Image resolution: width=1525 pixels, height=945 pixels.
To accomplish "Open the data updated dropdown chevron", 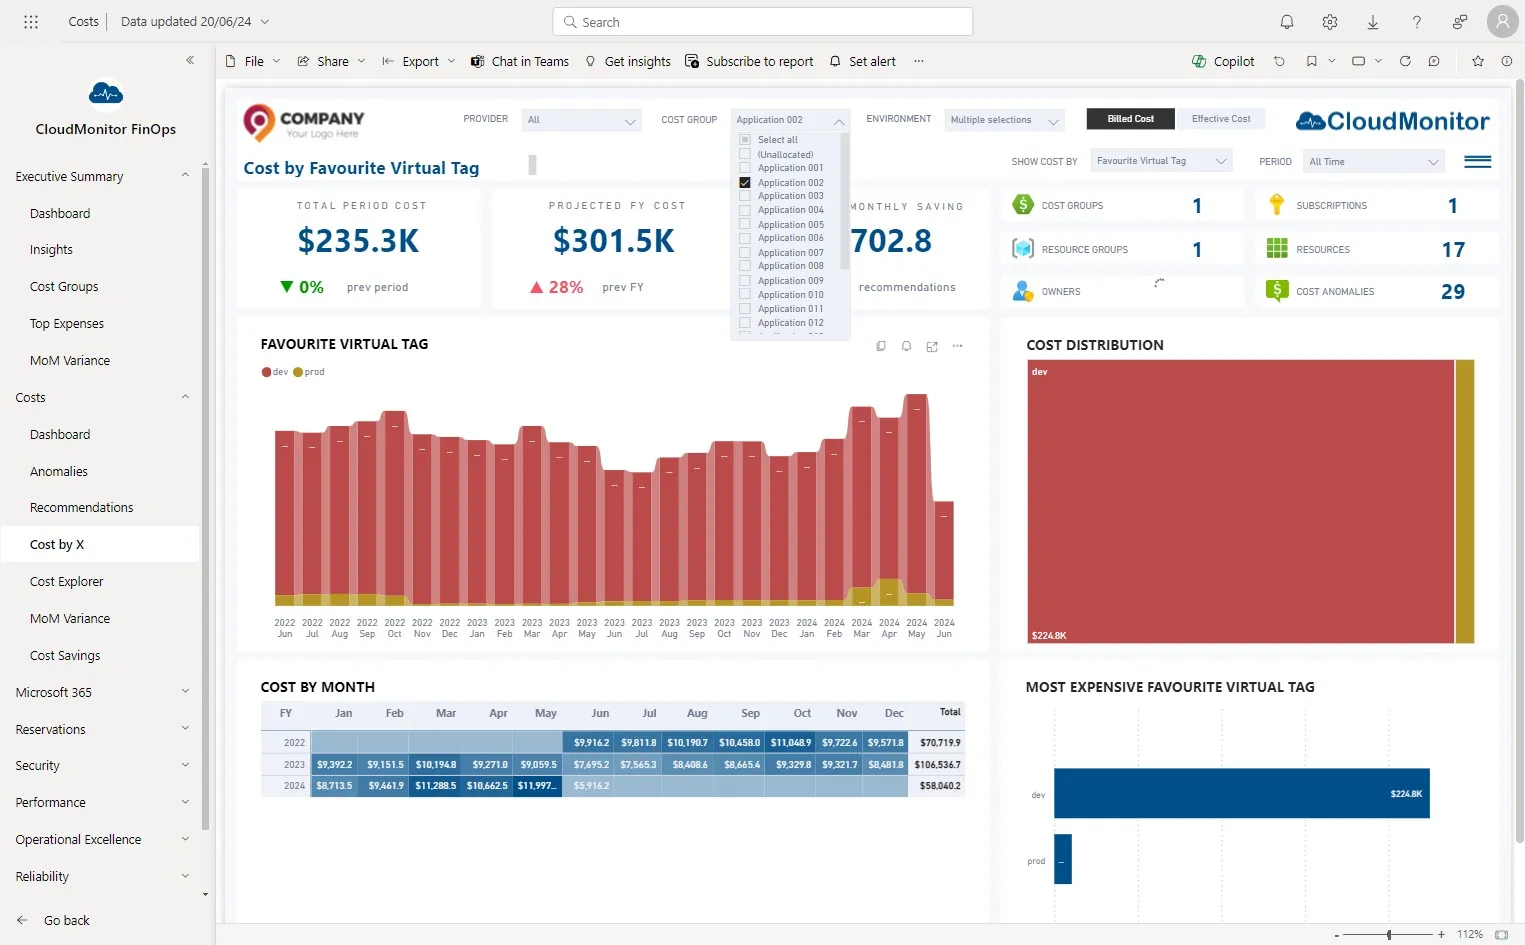I will click(265, 22).
